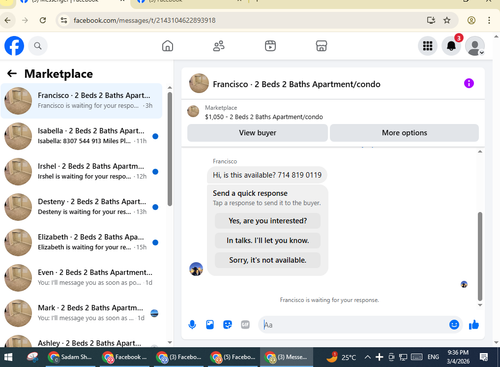Click the conversation list scrollbar
This screenshot has width=500, height=367.
click(x=170, y=149)
